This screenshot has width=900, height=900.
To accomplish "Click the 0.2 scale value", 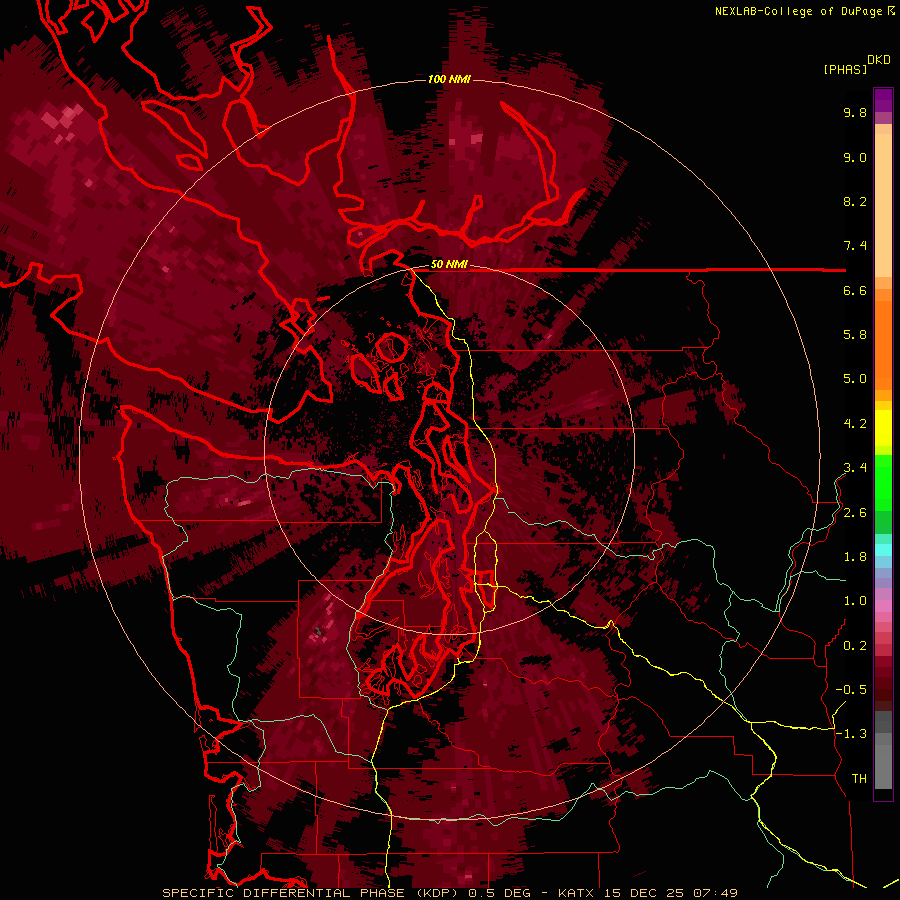I will [x=855, y=646].
